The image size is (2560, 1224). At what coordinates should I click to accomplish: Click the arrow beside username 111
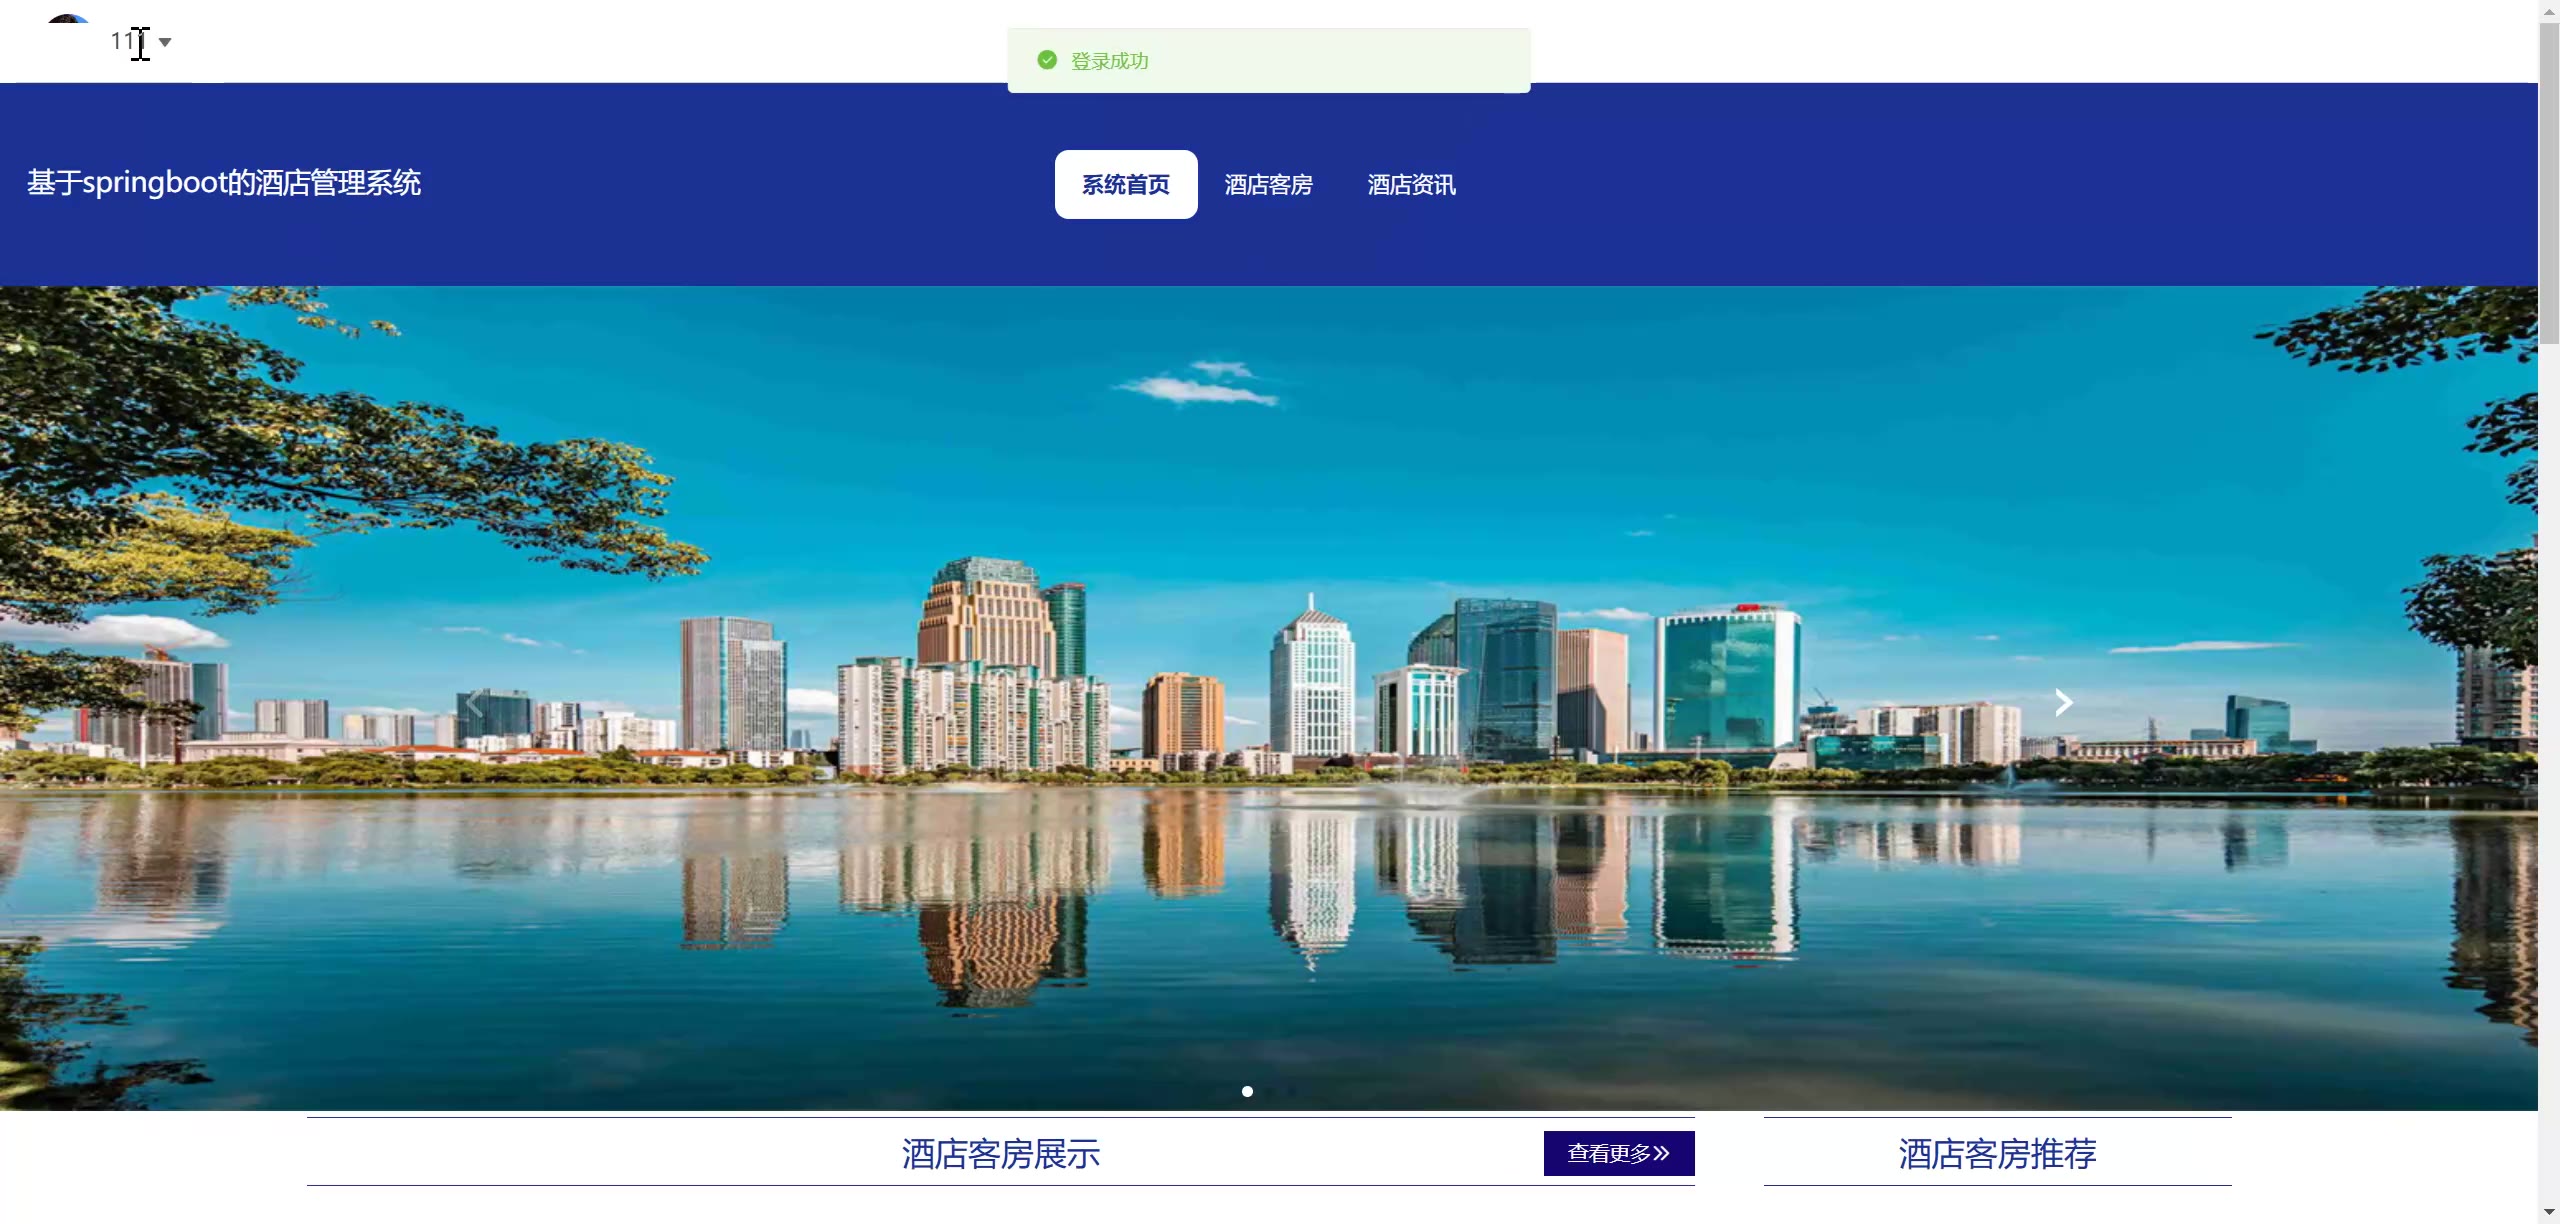(x=165, y=42)
